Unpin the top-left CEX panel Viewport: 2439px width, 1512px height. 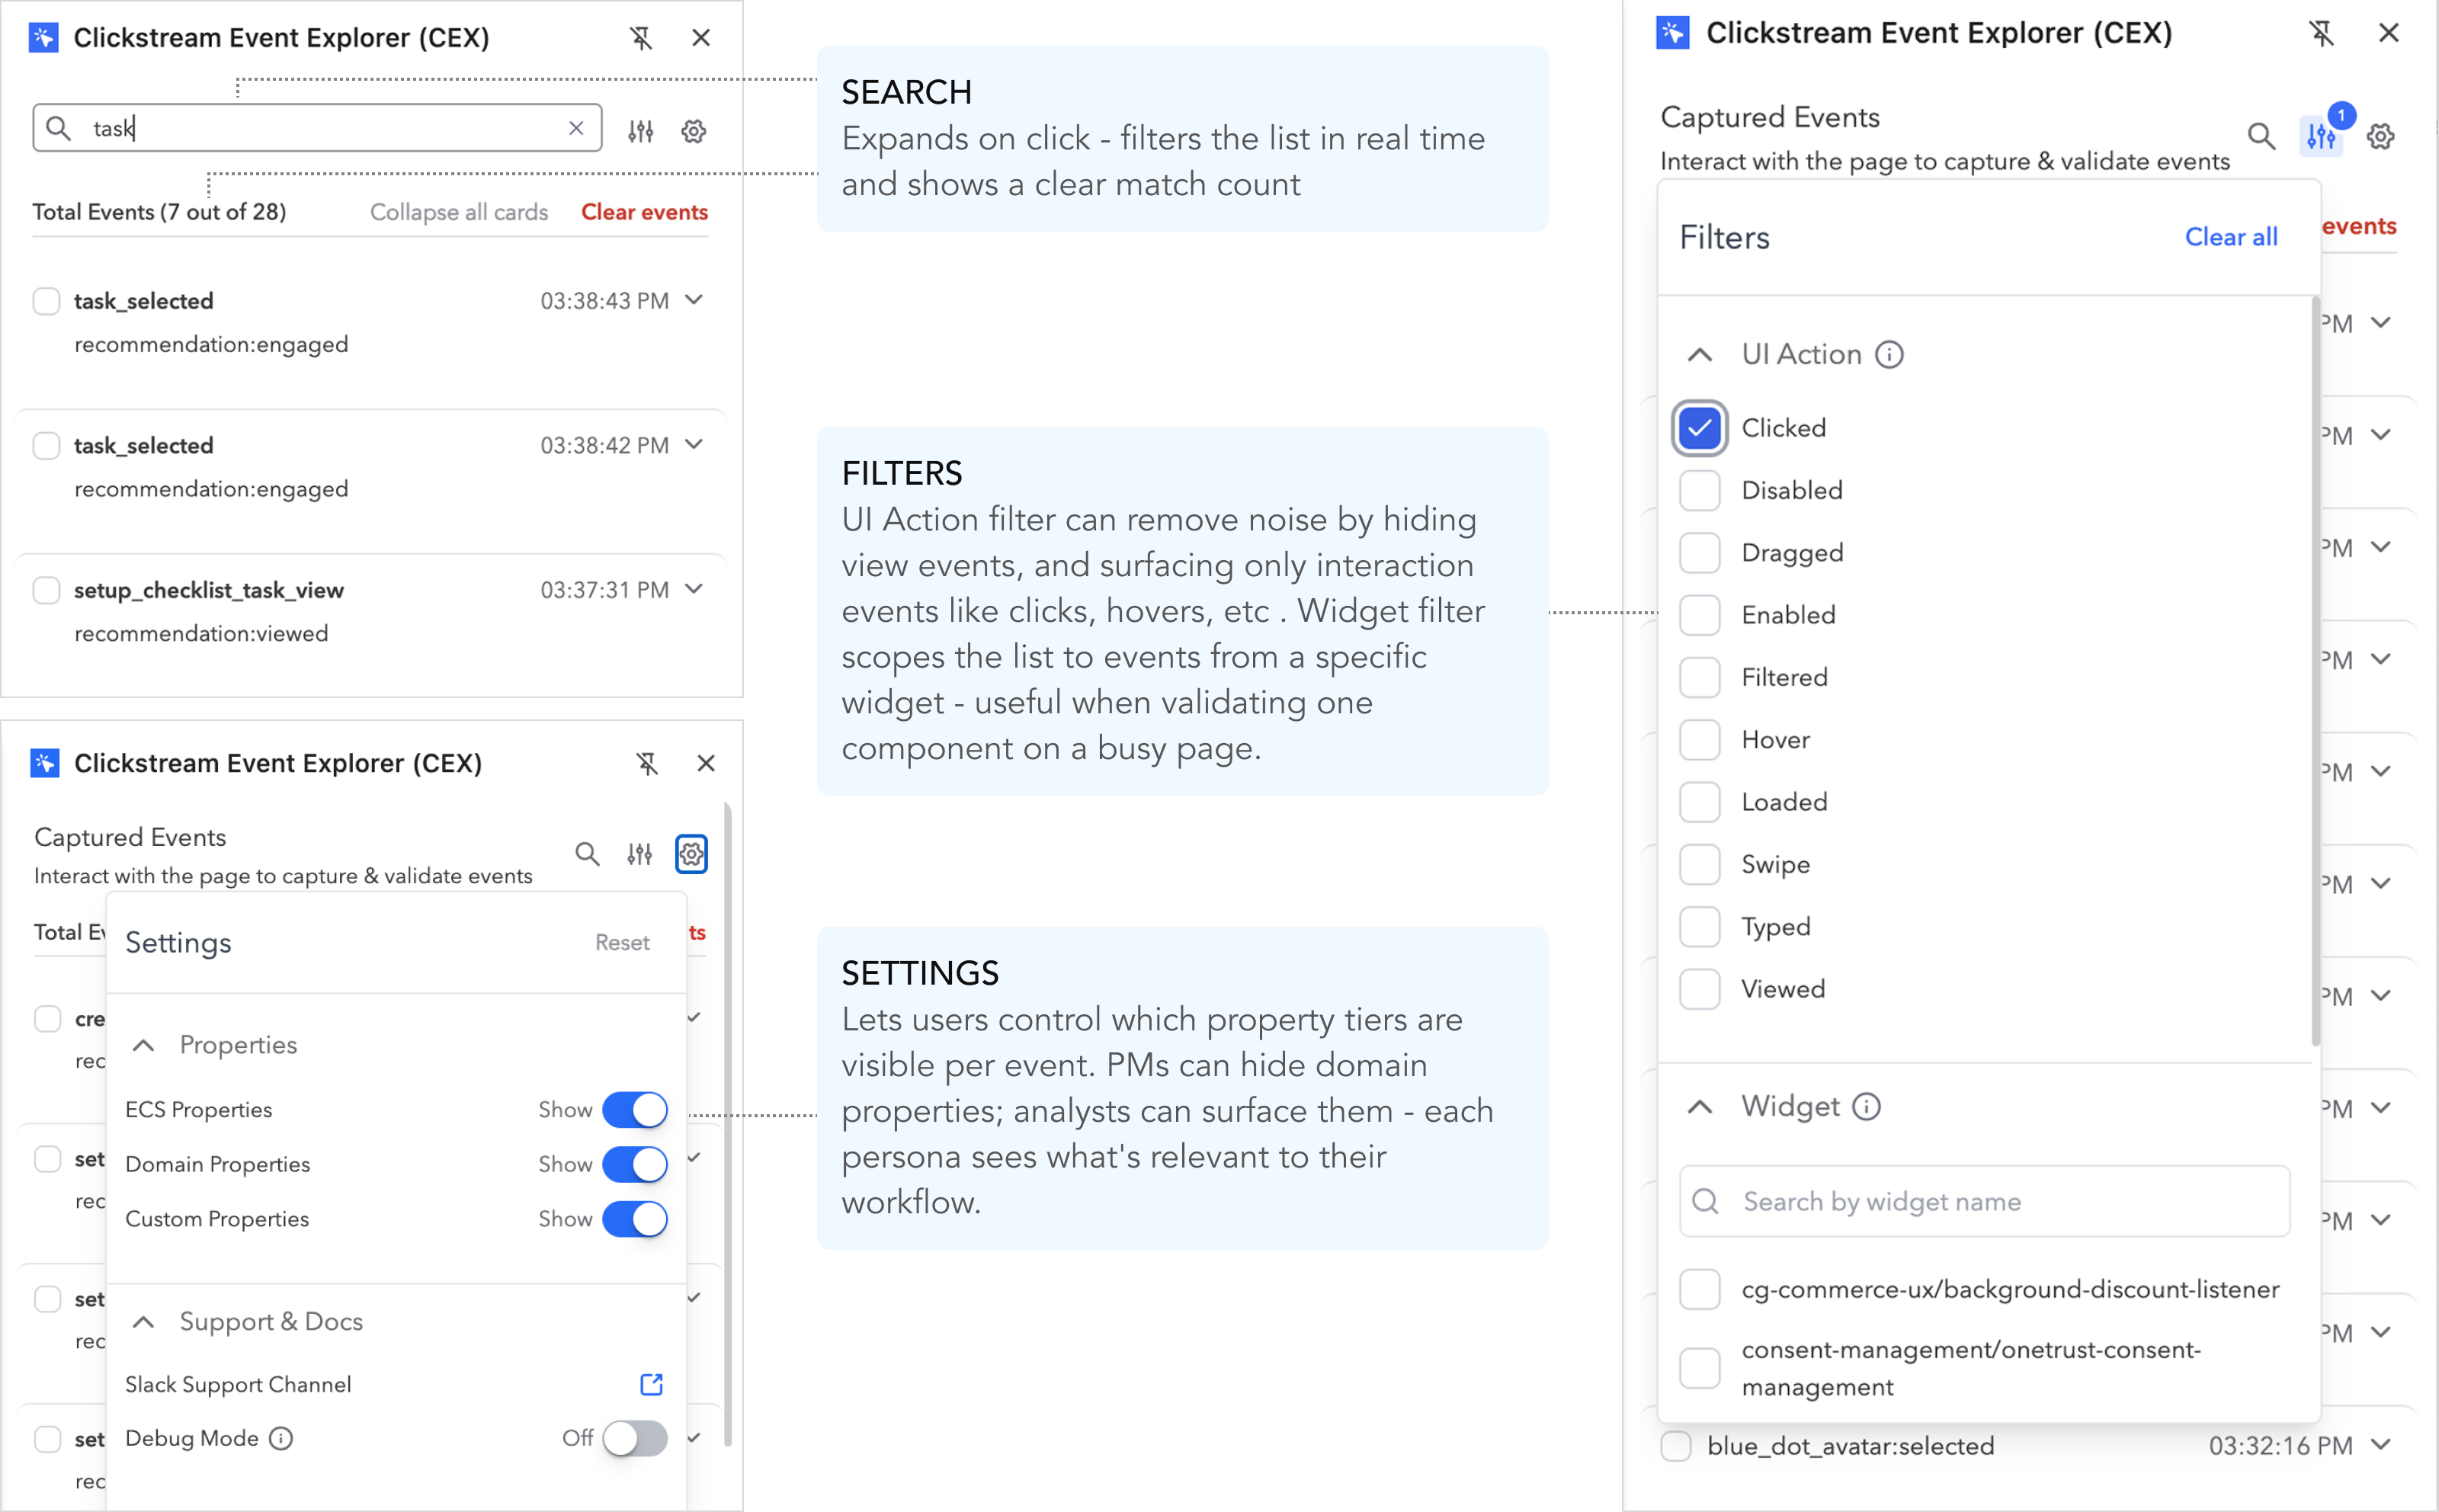[641, 38]
